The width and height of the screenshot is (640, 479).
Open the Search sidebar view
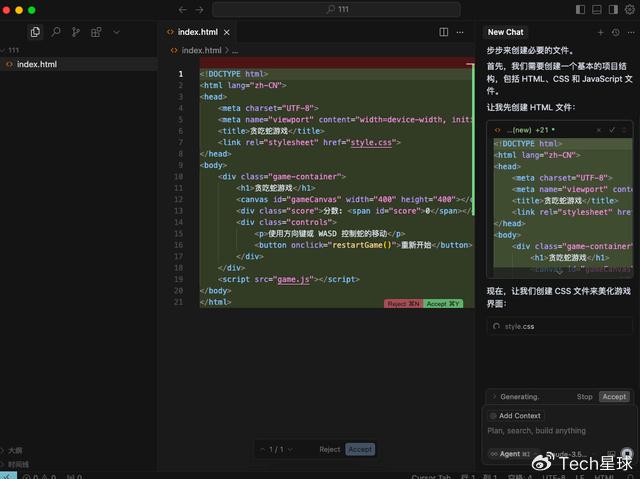pyautogui.click(x=56, y=32)
